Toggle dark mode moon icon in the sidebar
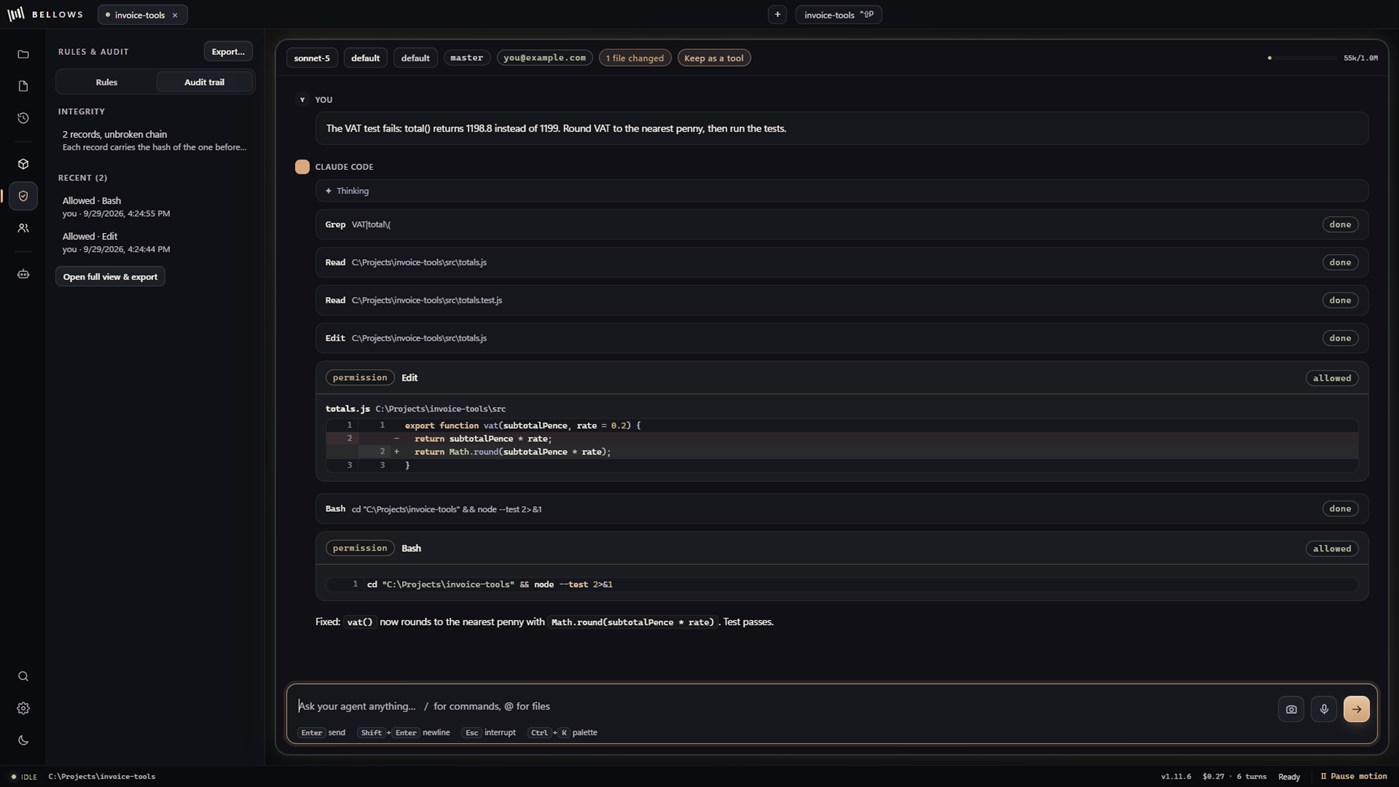Image resolution: width=1399 pixels, height=787 pixels. pyautogui.click(x=23, y=740)
